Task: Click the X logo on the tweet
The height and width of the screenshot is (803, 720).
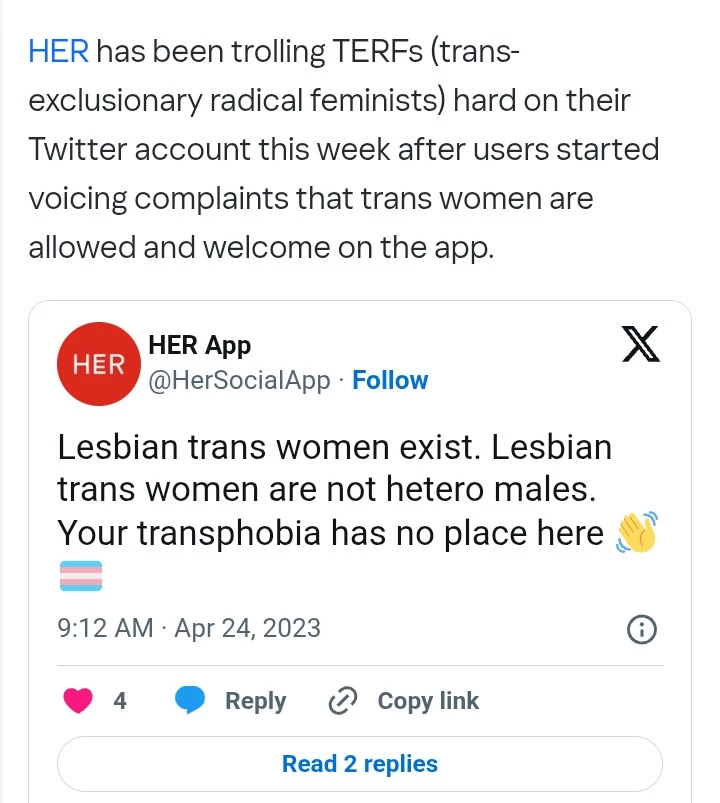Action: coord(640,346)
